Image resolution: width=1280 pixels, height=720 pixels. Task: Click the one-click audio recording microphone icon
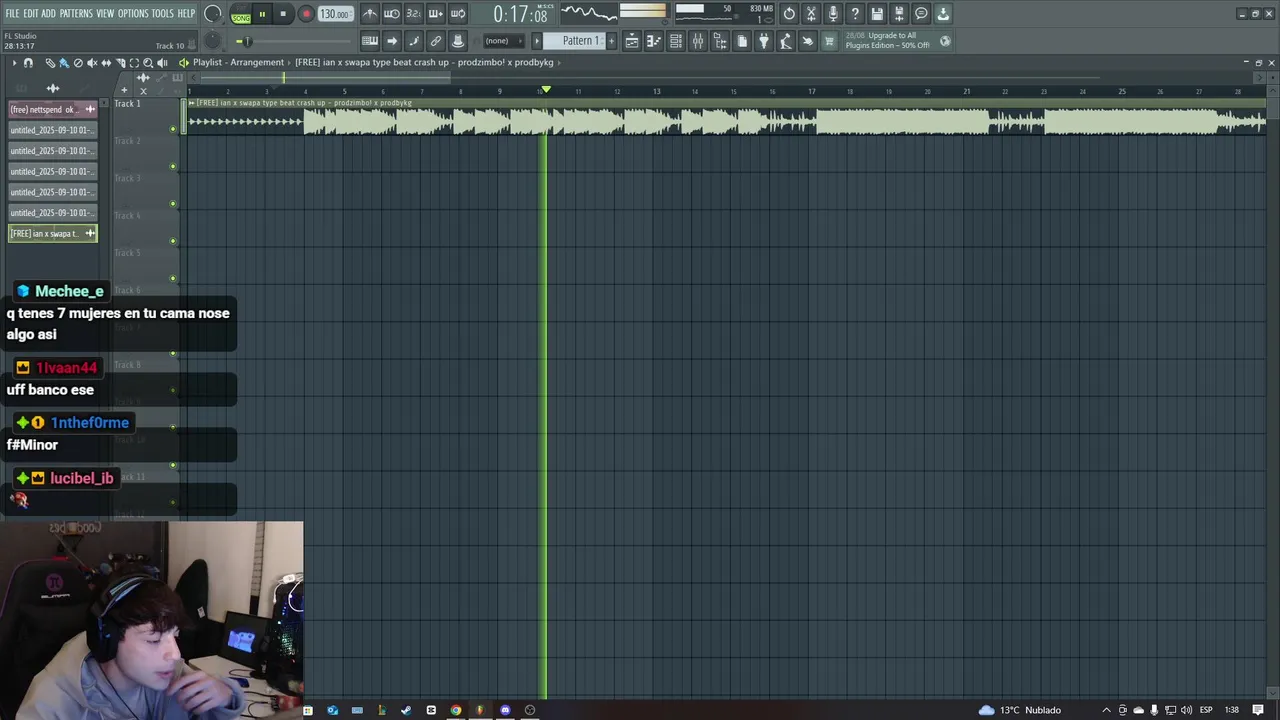click(833, 14)
